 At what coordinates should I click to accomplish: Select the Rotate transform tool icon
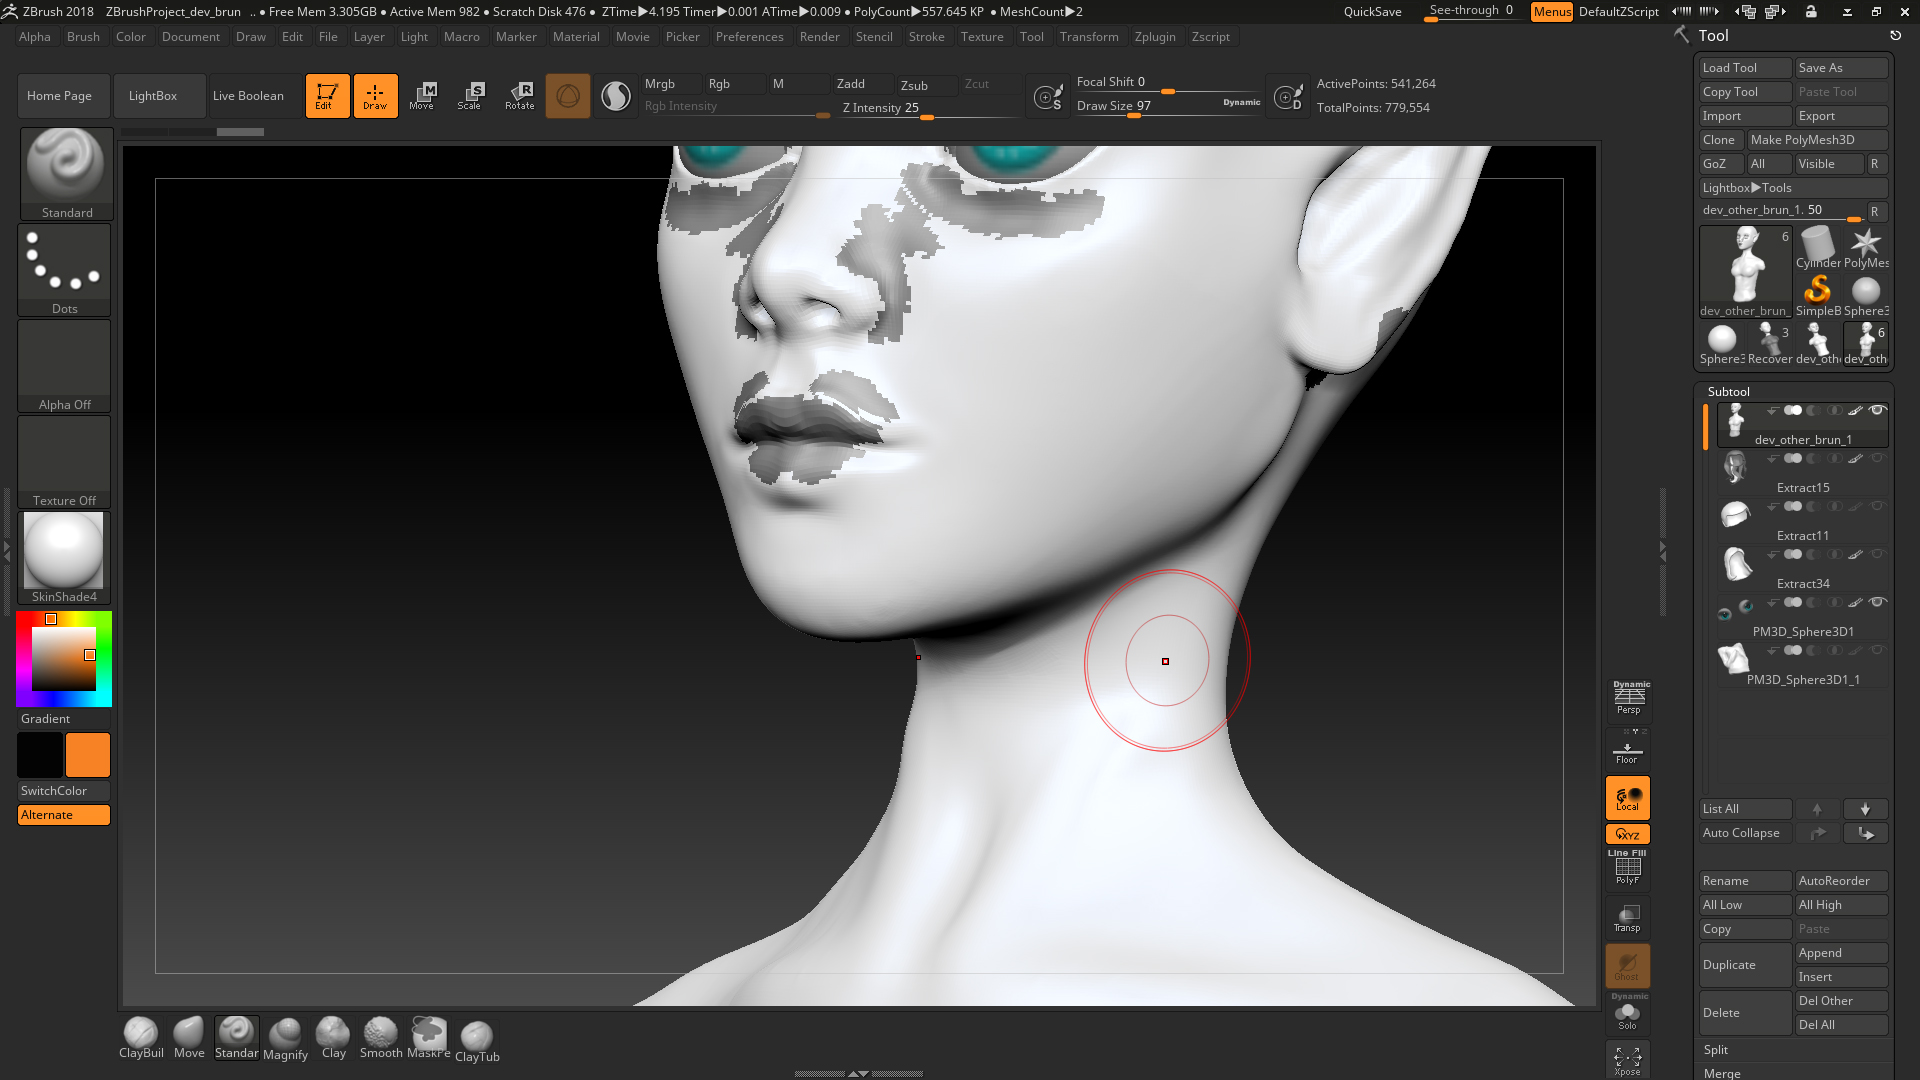coord(519,95)
